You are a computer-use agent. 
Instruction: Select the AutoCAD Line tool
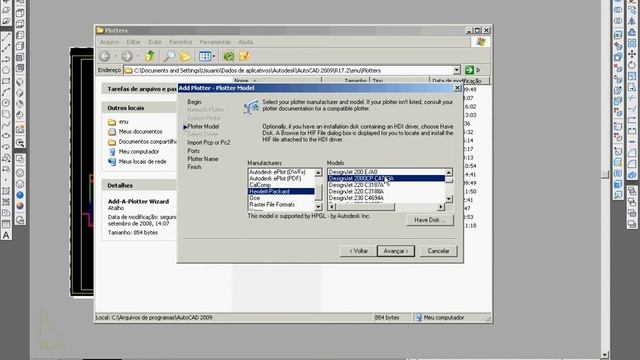tap(6, 37)
